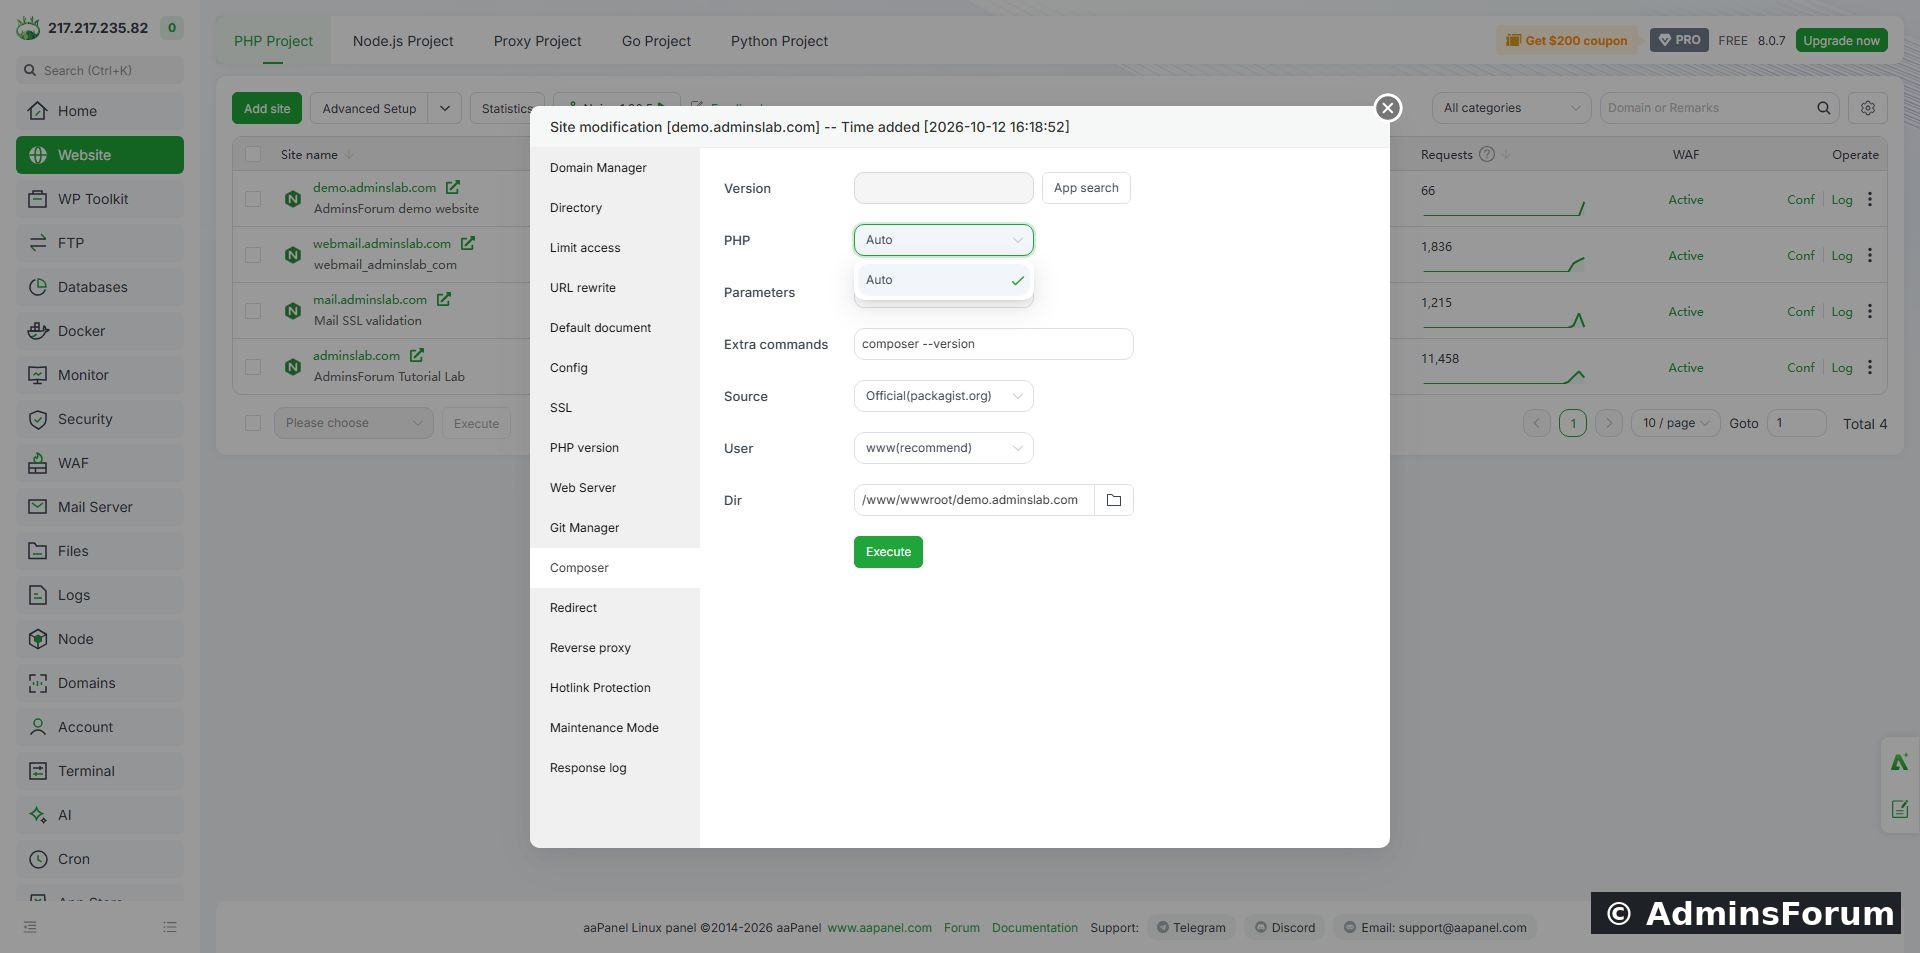This screenshot has height=953, width=1920.
Task: Open Docker section
Action: pyautogui.click(x=100, y=331)
